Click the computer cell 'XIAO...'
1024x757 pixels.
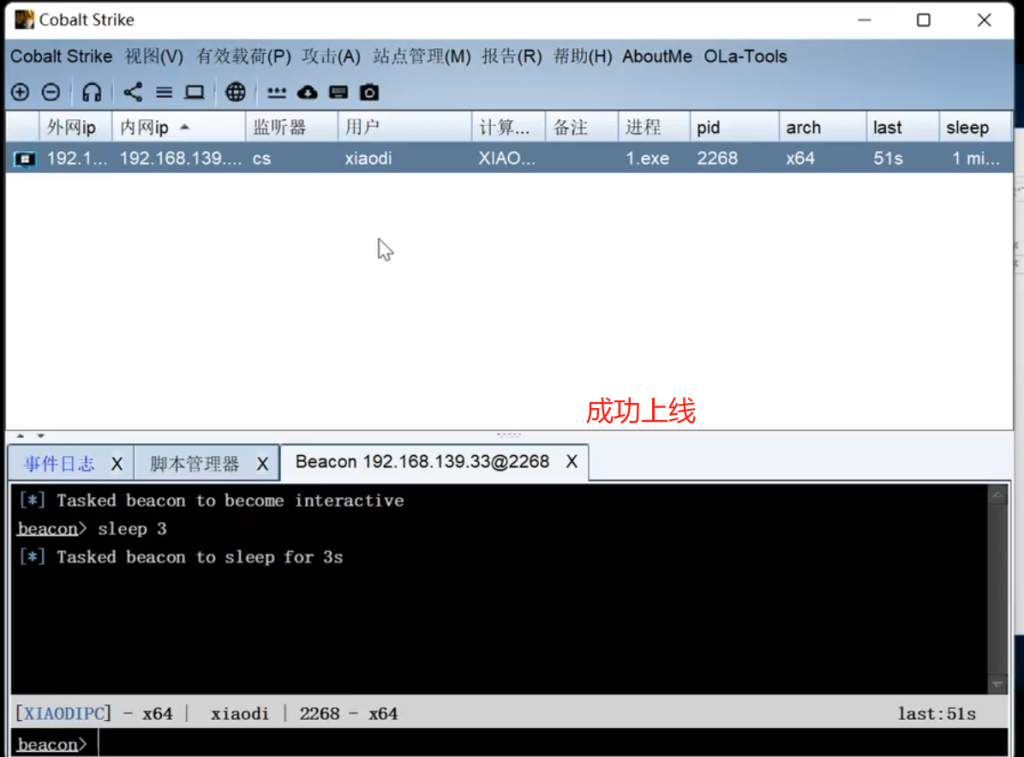coord(507,159)
